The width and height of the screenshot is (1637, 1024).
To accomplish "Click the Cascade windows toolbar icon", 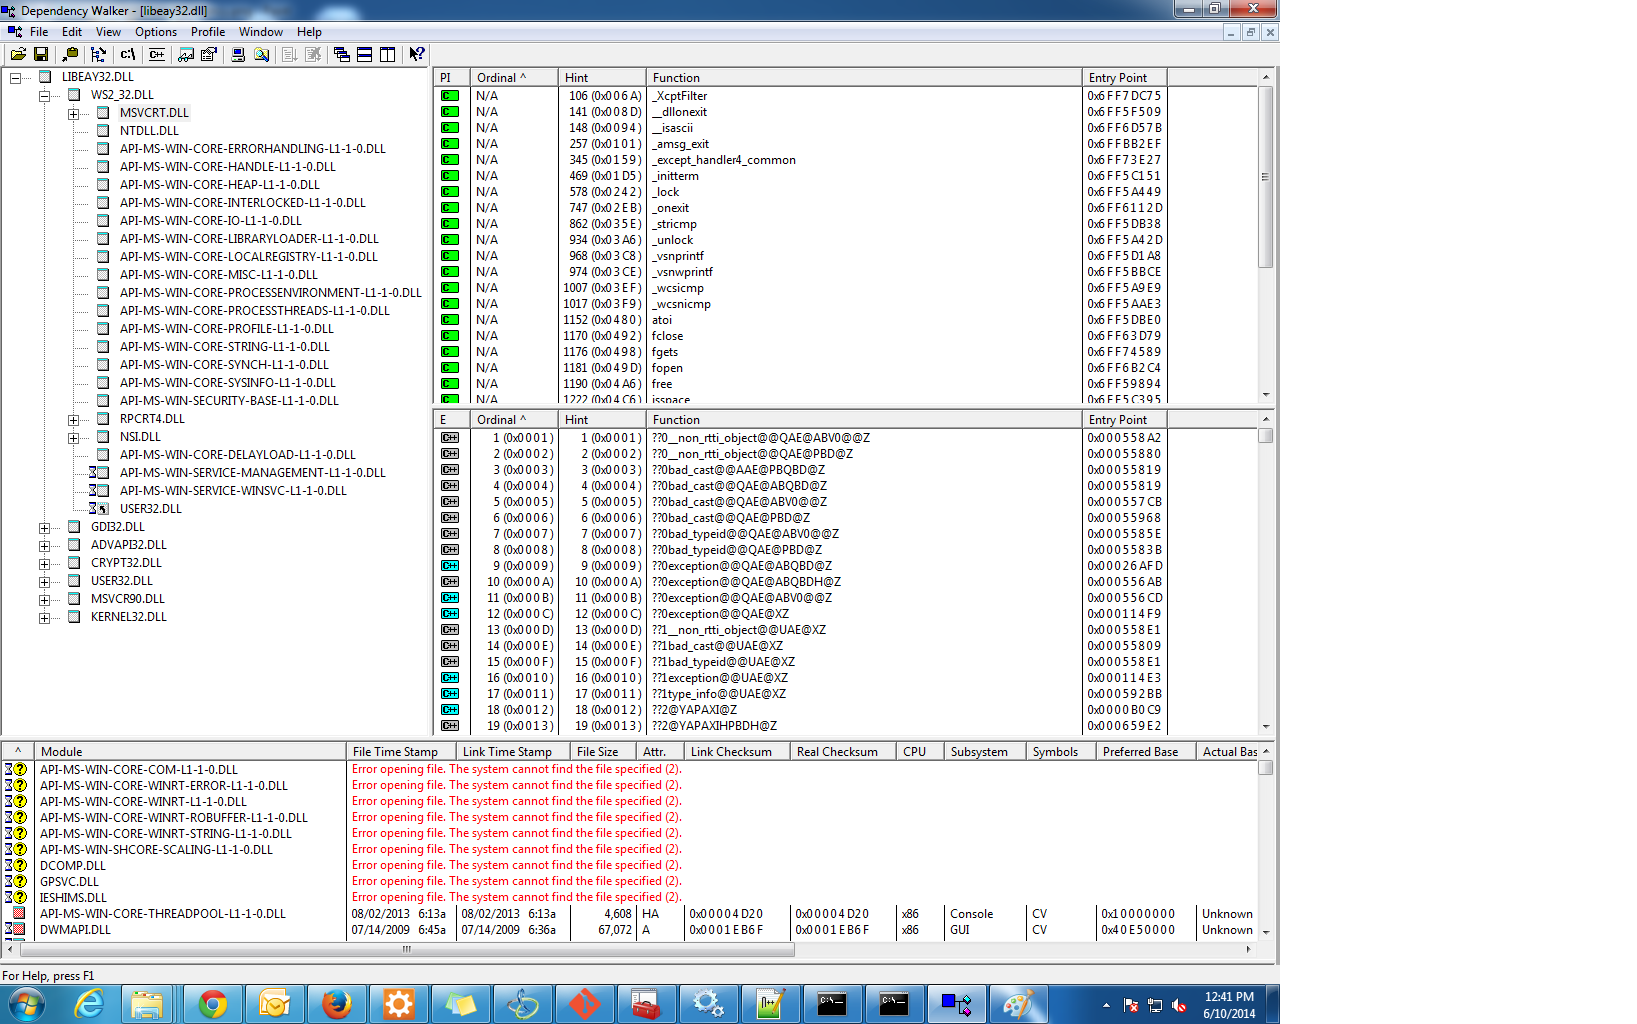I will tap(342, 54).
